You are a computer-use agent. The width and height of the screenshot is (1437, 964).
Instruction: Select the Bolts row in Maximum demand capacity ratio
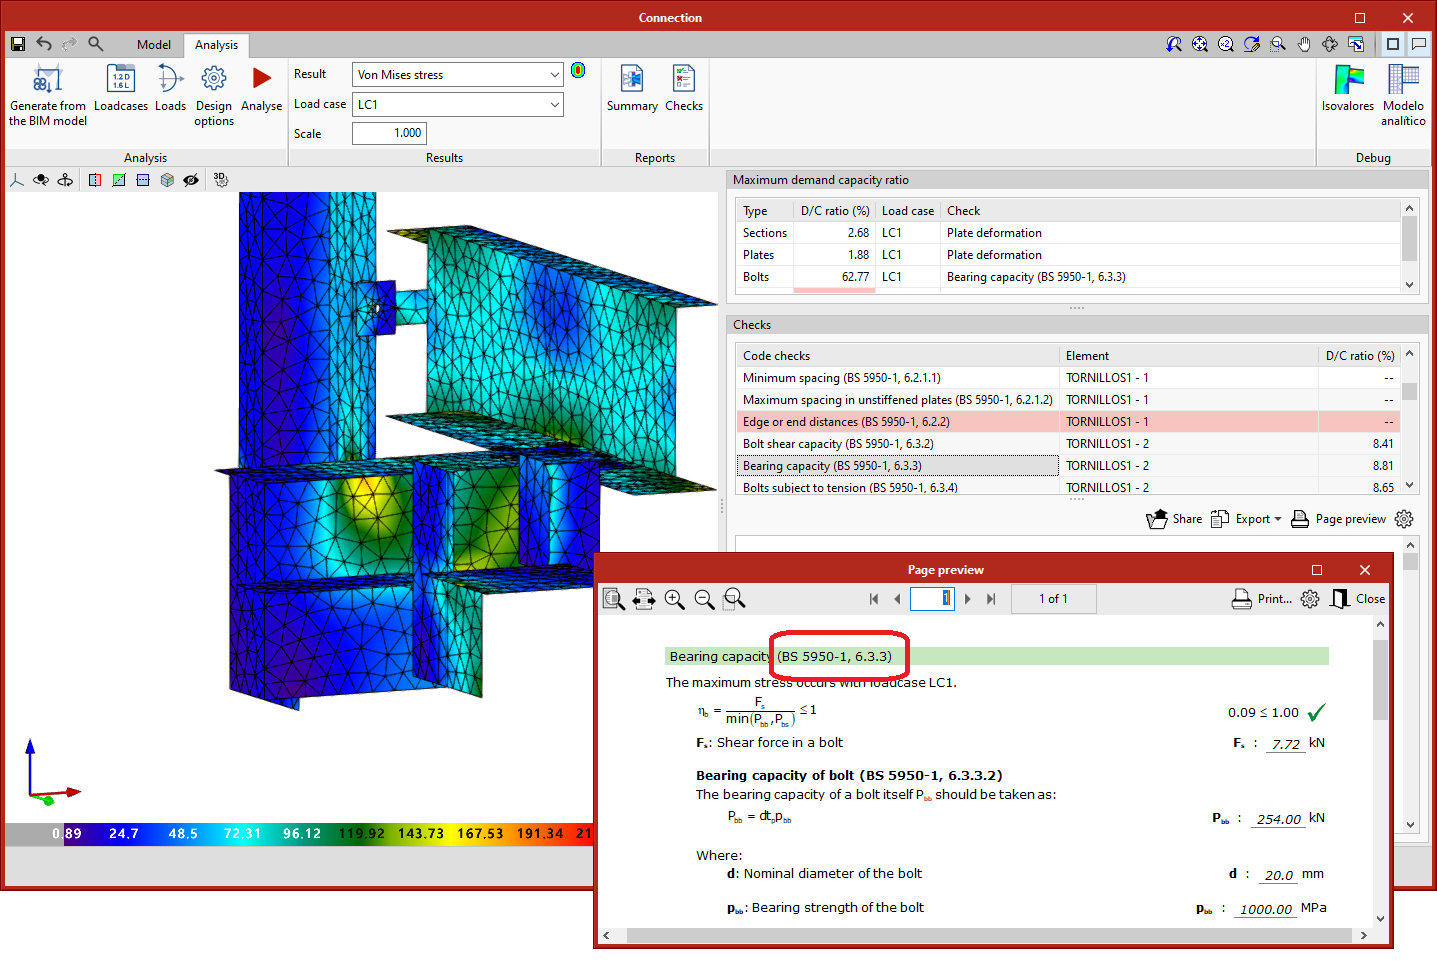(x=1068, y=277)
